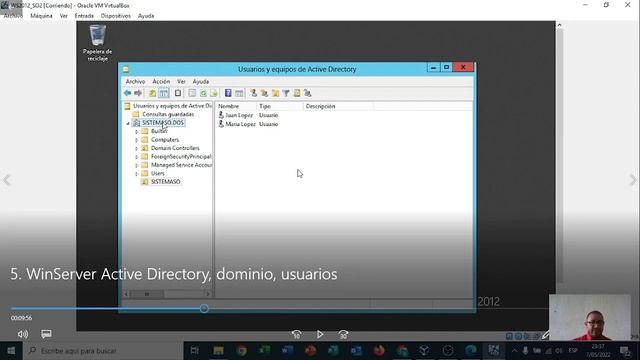The width and height of the screenshot is (640, 360).
Task: Create a new group via toolbar icon
Action: click(x=264, y=93)
